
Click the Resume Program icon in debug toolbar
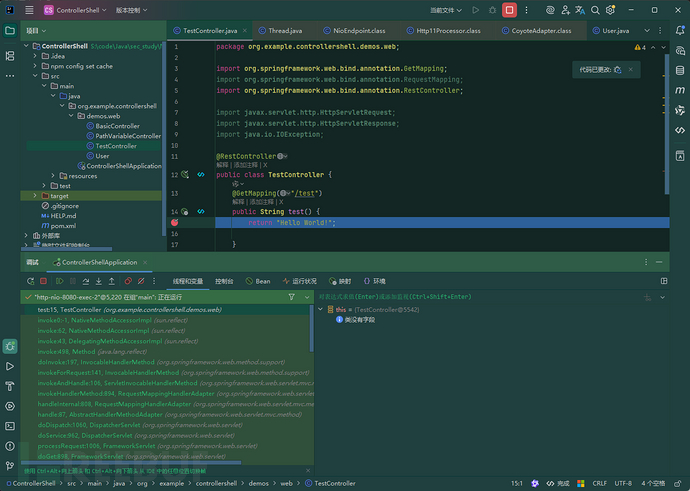[59, 281]
